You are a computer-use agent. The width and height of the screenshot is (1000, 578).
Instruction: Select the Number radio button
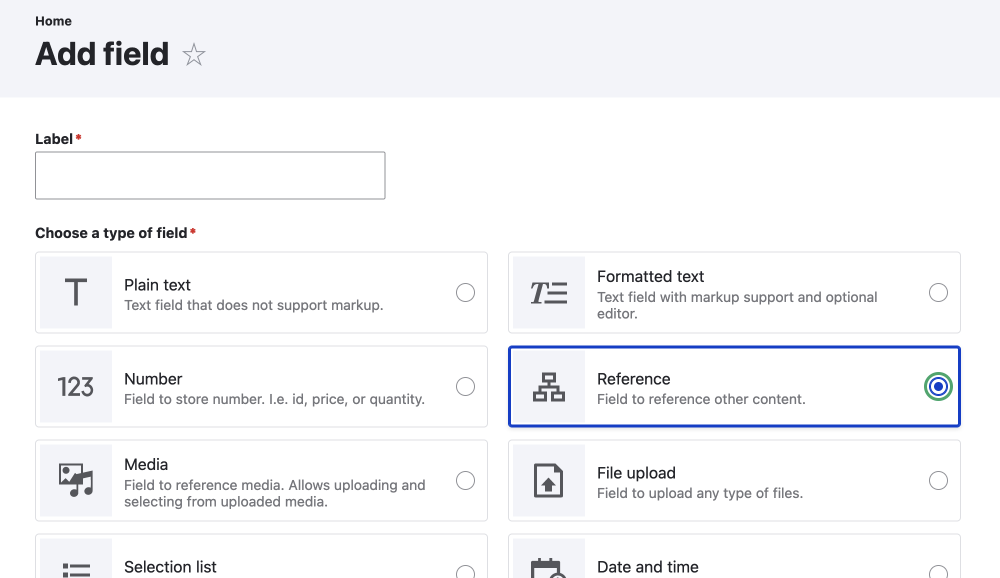click(x=466, y=387)
